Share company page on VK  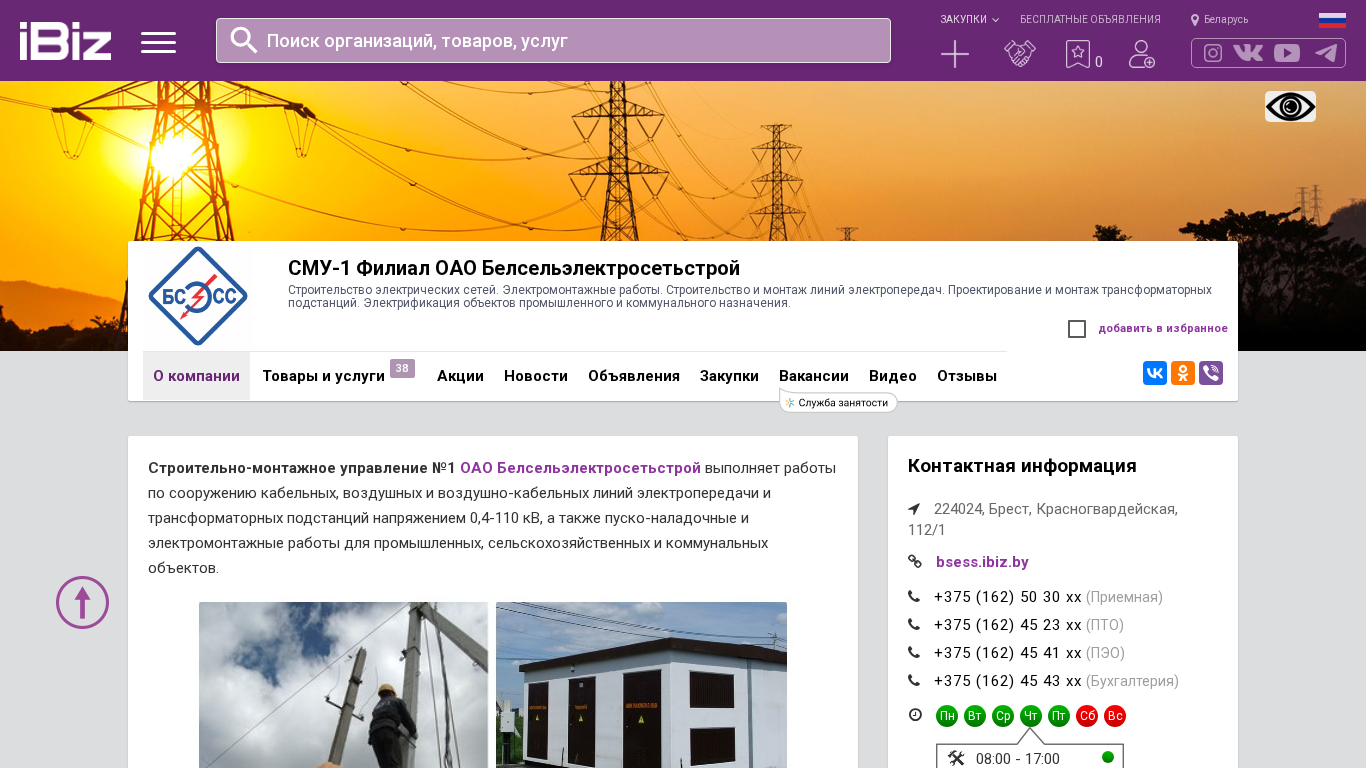(1155, 373)
